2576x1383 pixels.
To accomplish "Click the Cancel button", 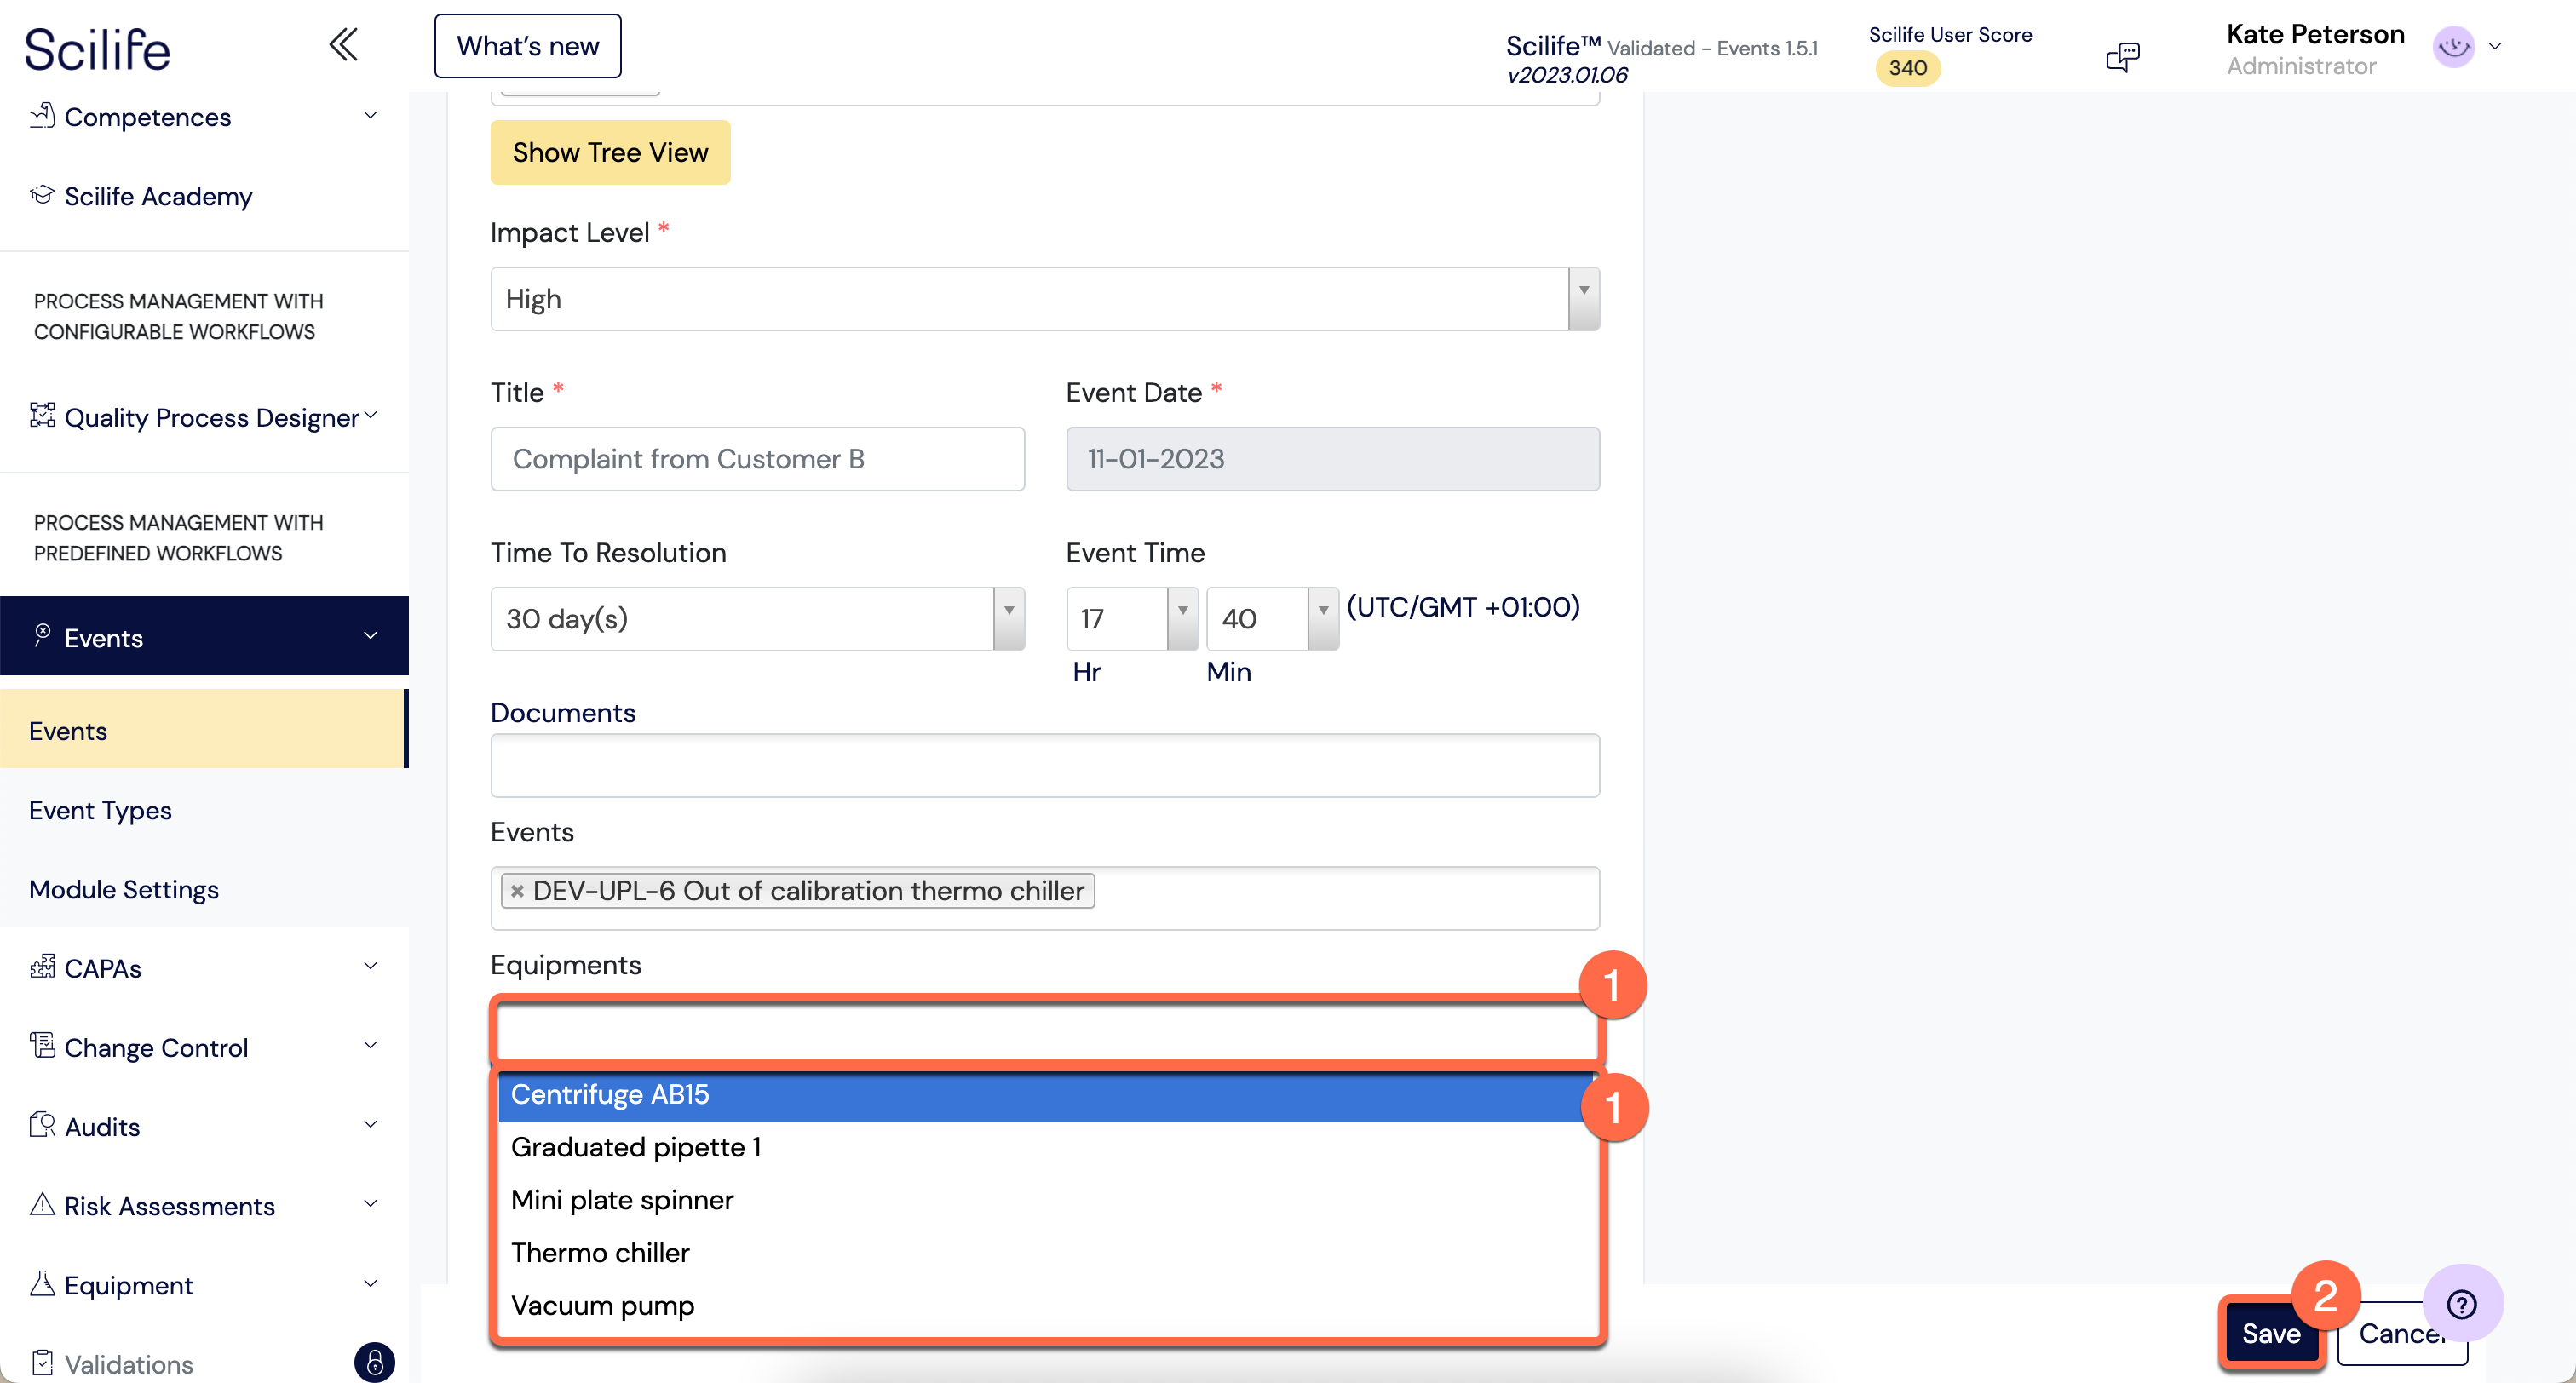I will [2402, 1333].
